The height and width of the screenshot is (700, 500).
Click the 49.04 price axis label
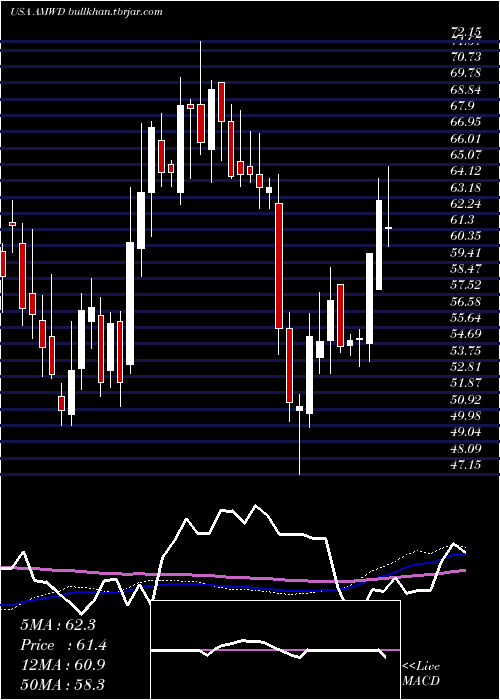click(x=466, y=432)
